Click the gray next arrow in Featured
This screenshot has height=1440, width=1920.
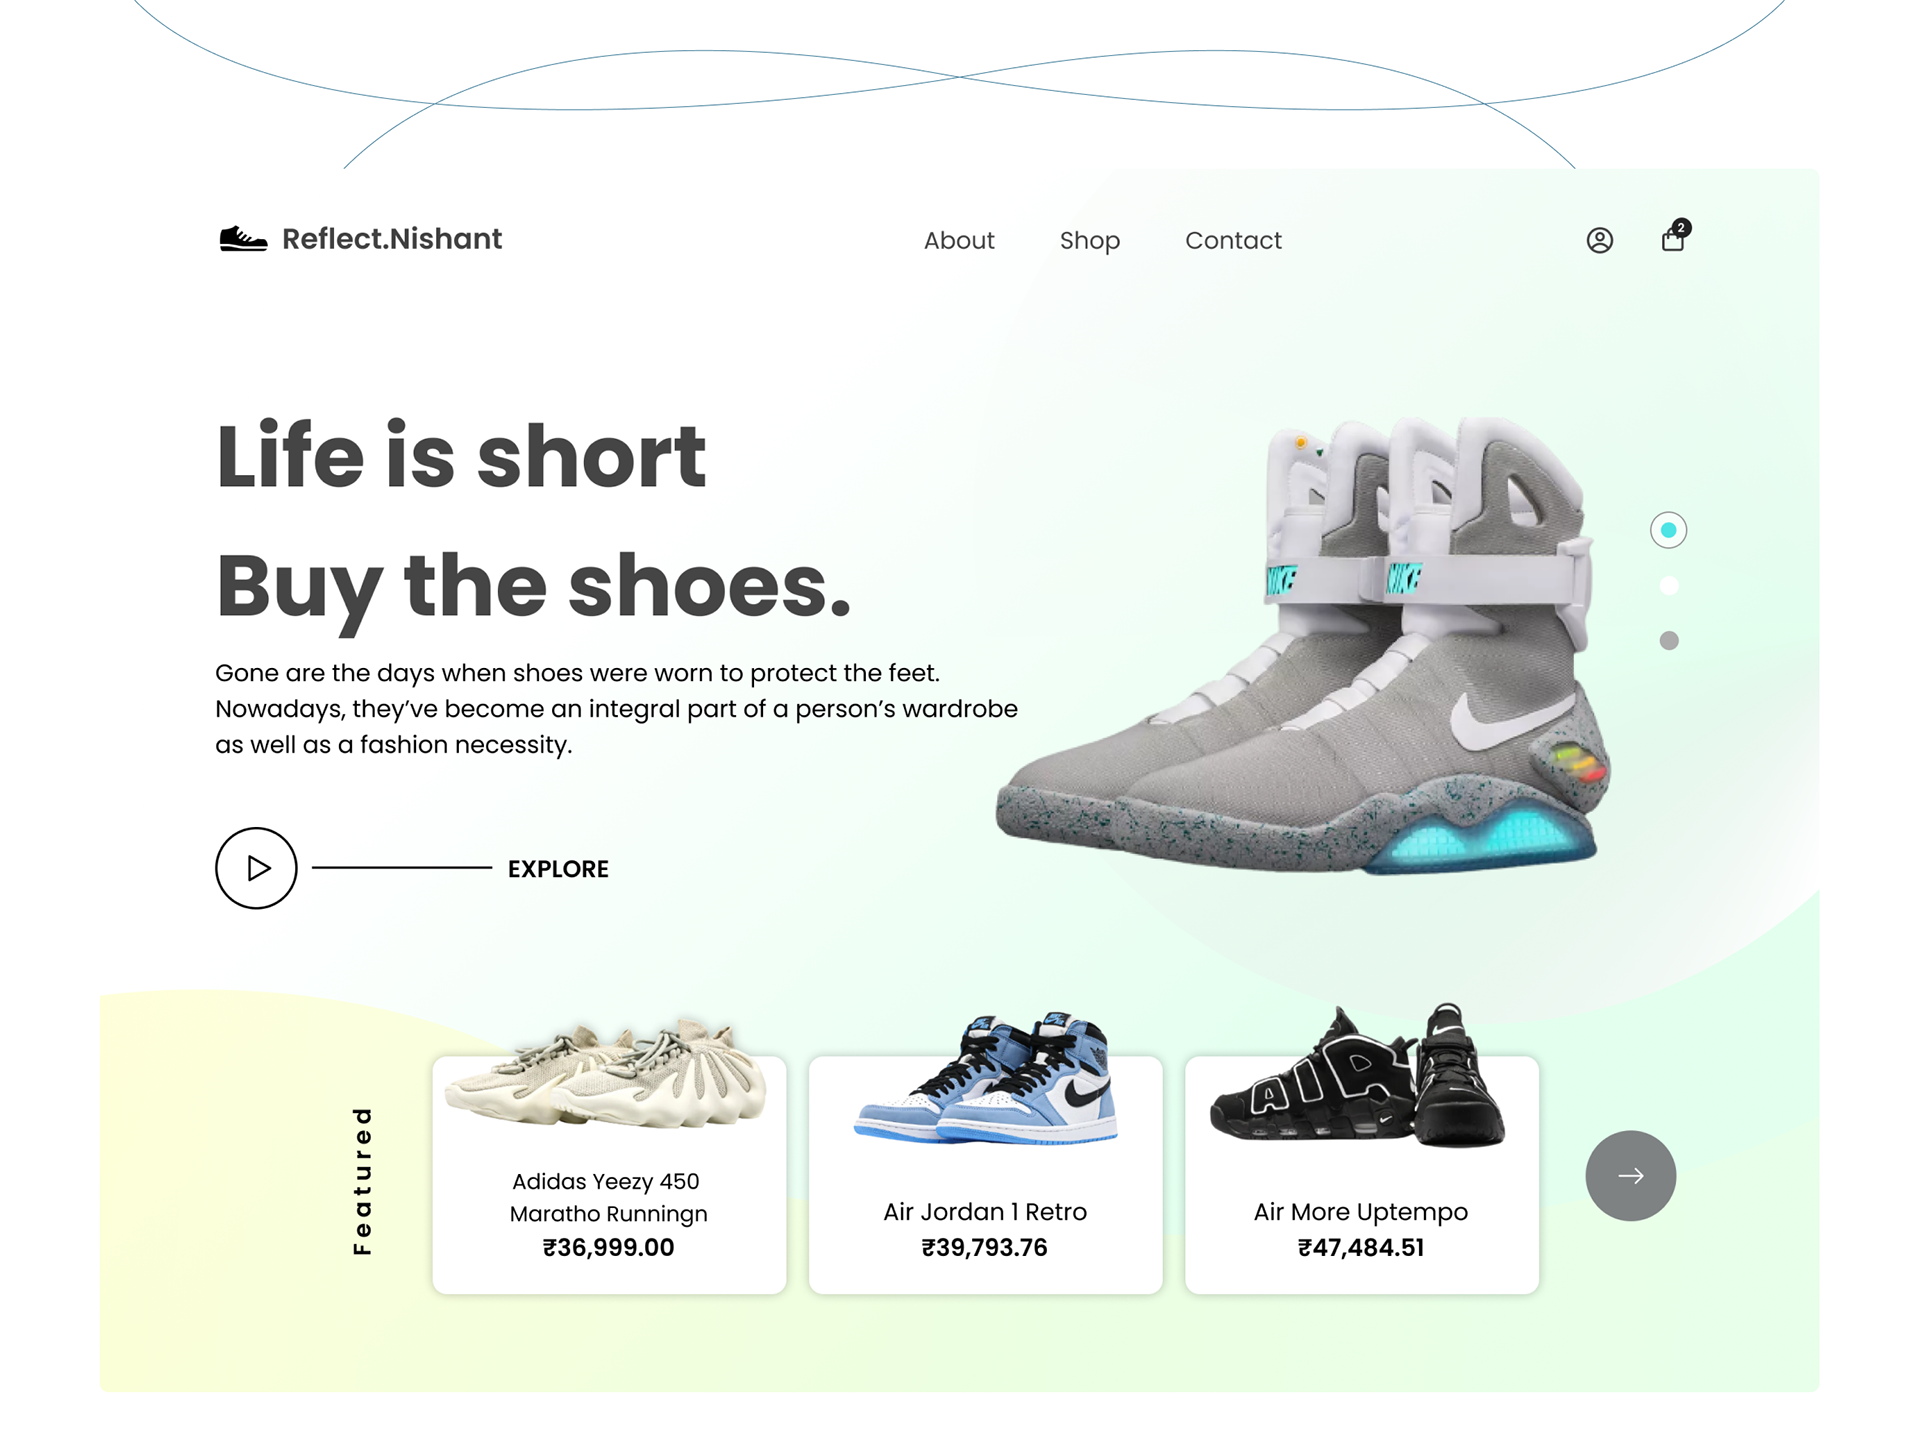(x=1630, y=1176)
